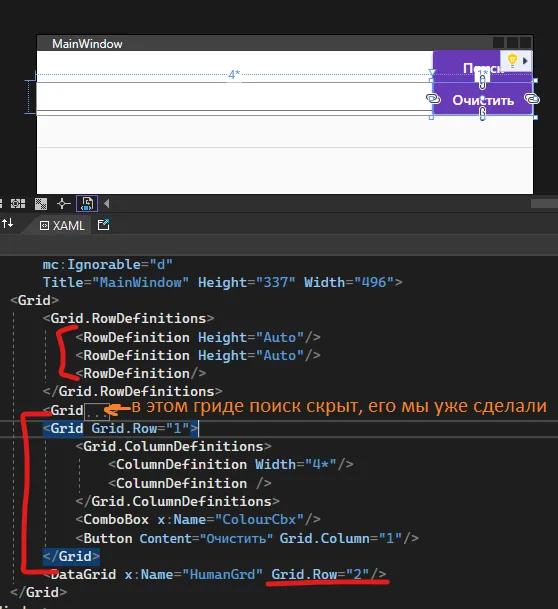
Task: Open the lightbulb quick actions
Action: coord(512,60)
